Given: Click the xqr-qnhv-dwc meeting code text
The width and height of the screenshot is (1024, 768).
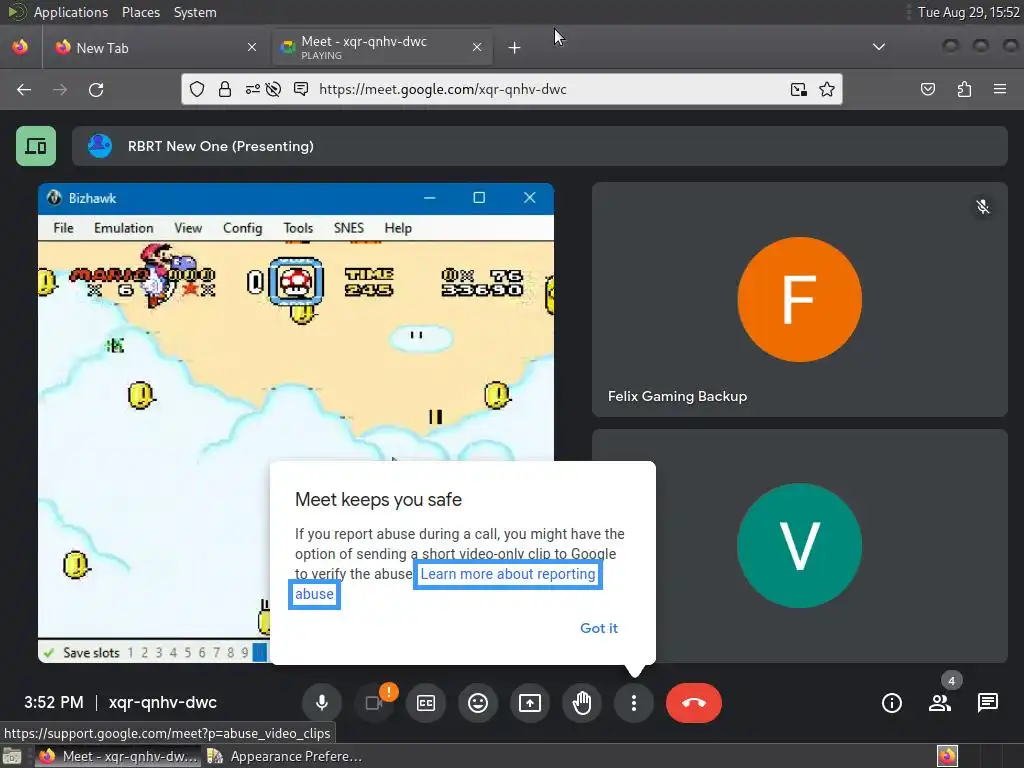Looking at the screenshot, I should (x=163, y=703).
